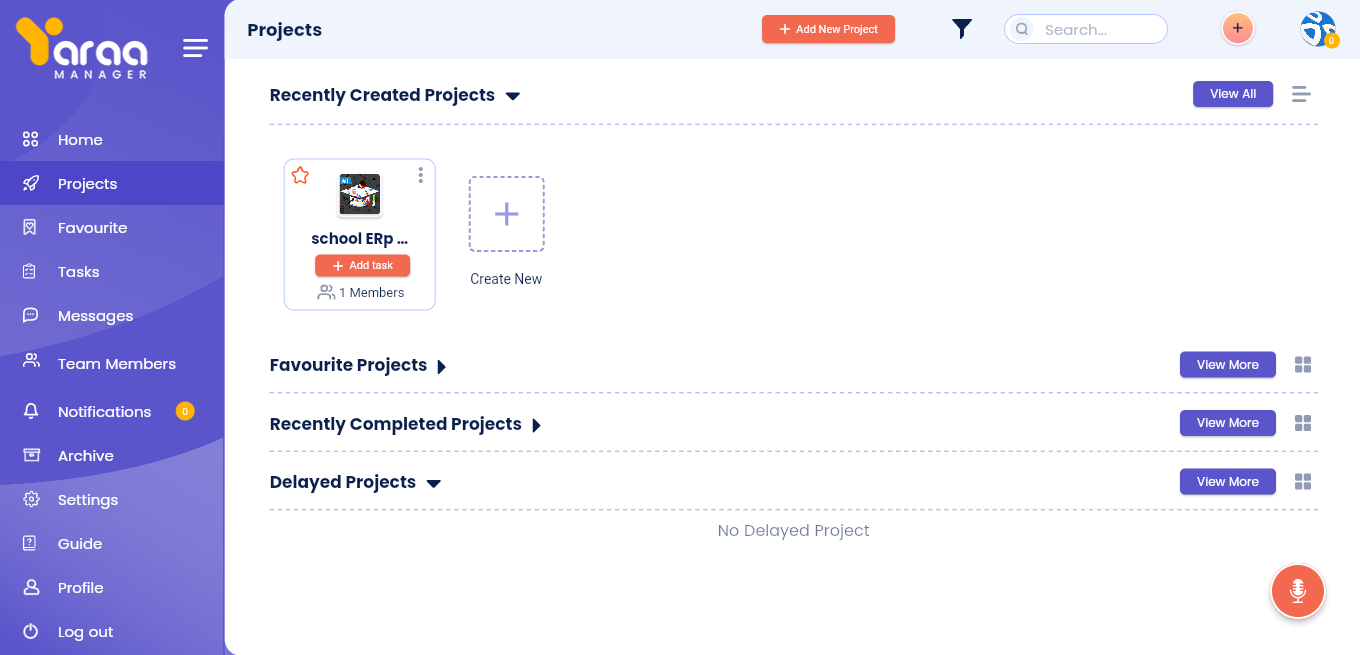Open Tasks in the sidebar
The height and width of the screenshot is (655, 1360).
(x=78, y=272)
